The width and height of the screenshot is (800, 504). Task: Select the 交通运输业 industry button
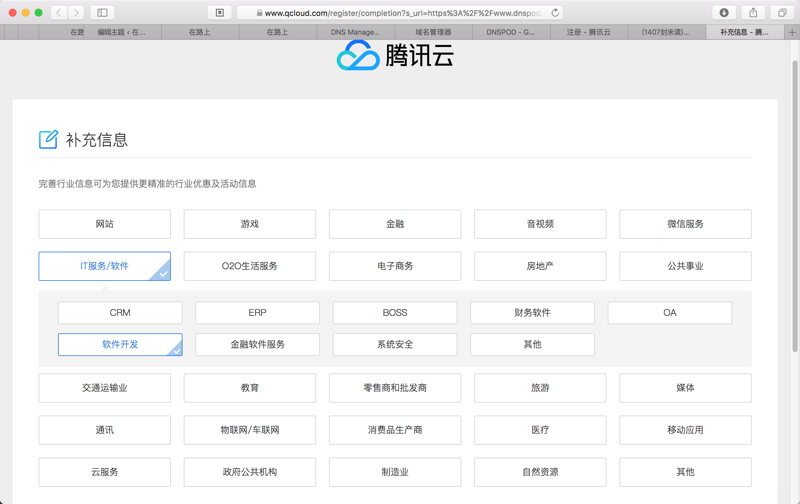point(105,388)
